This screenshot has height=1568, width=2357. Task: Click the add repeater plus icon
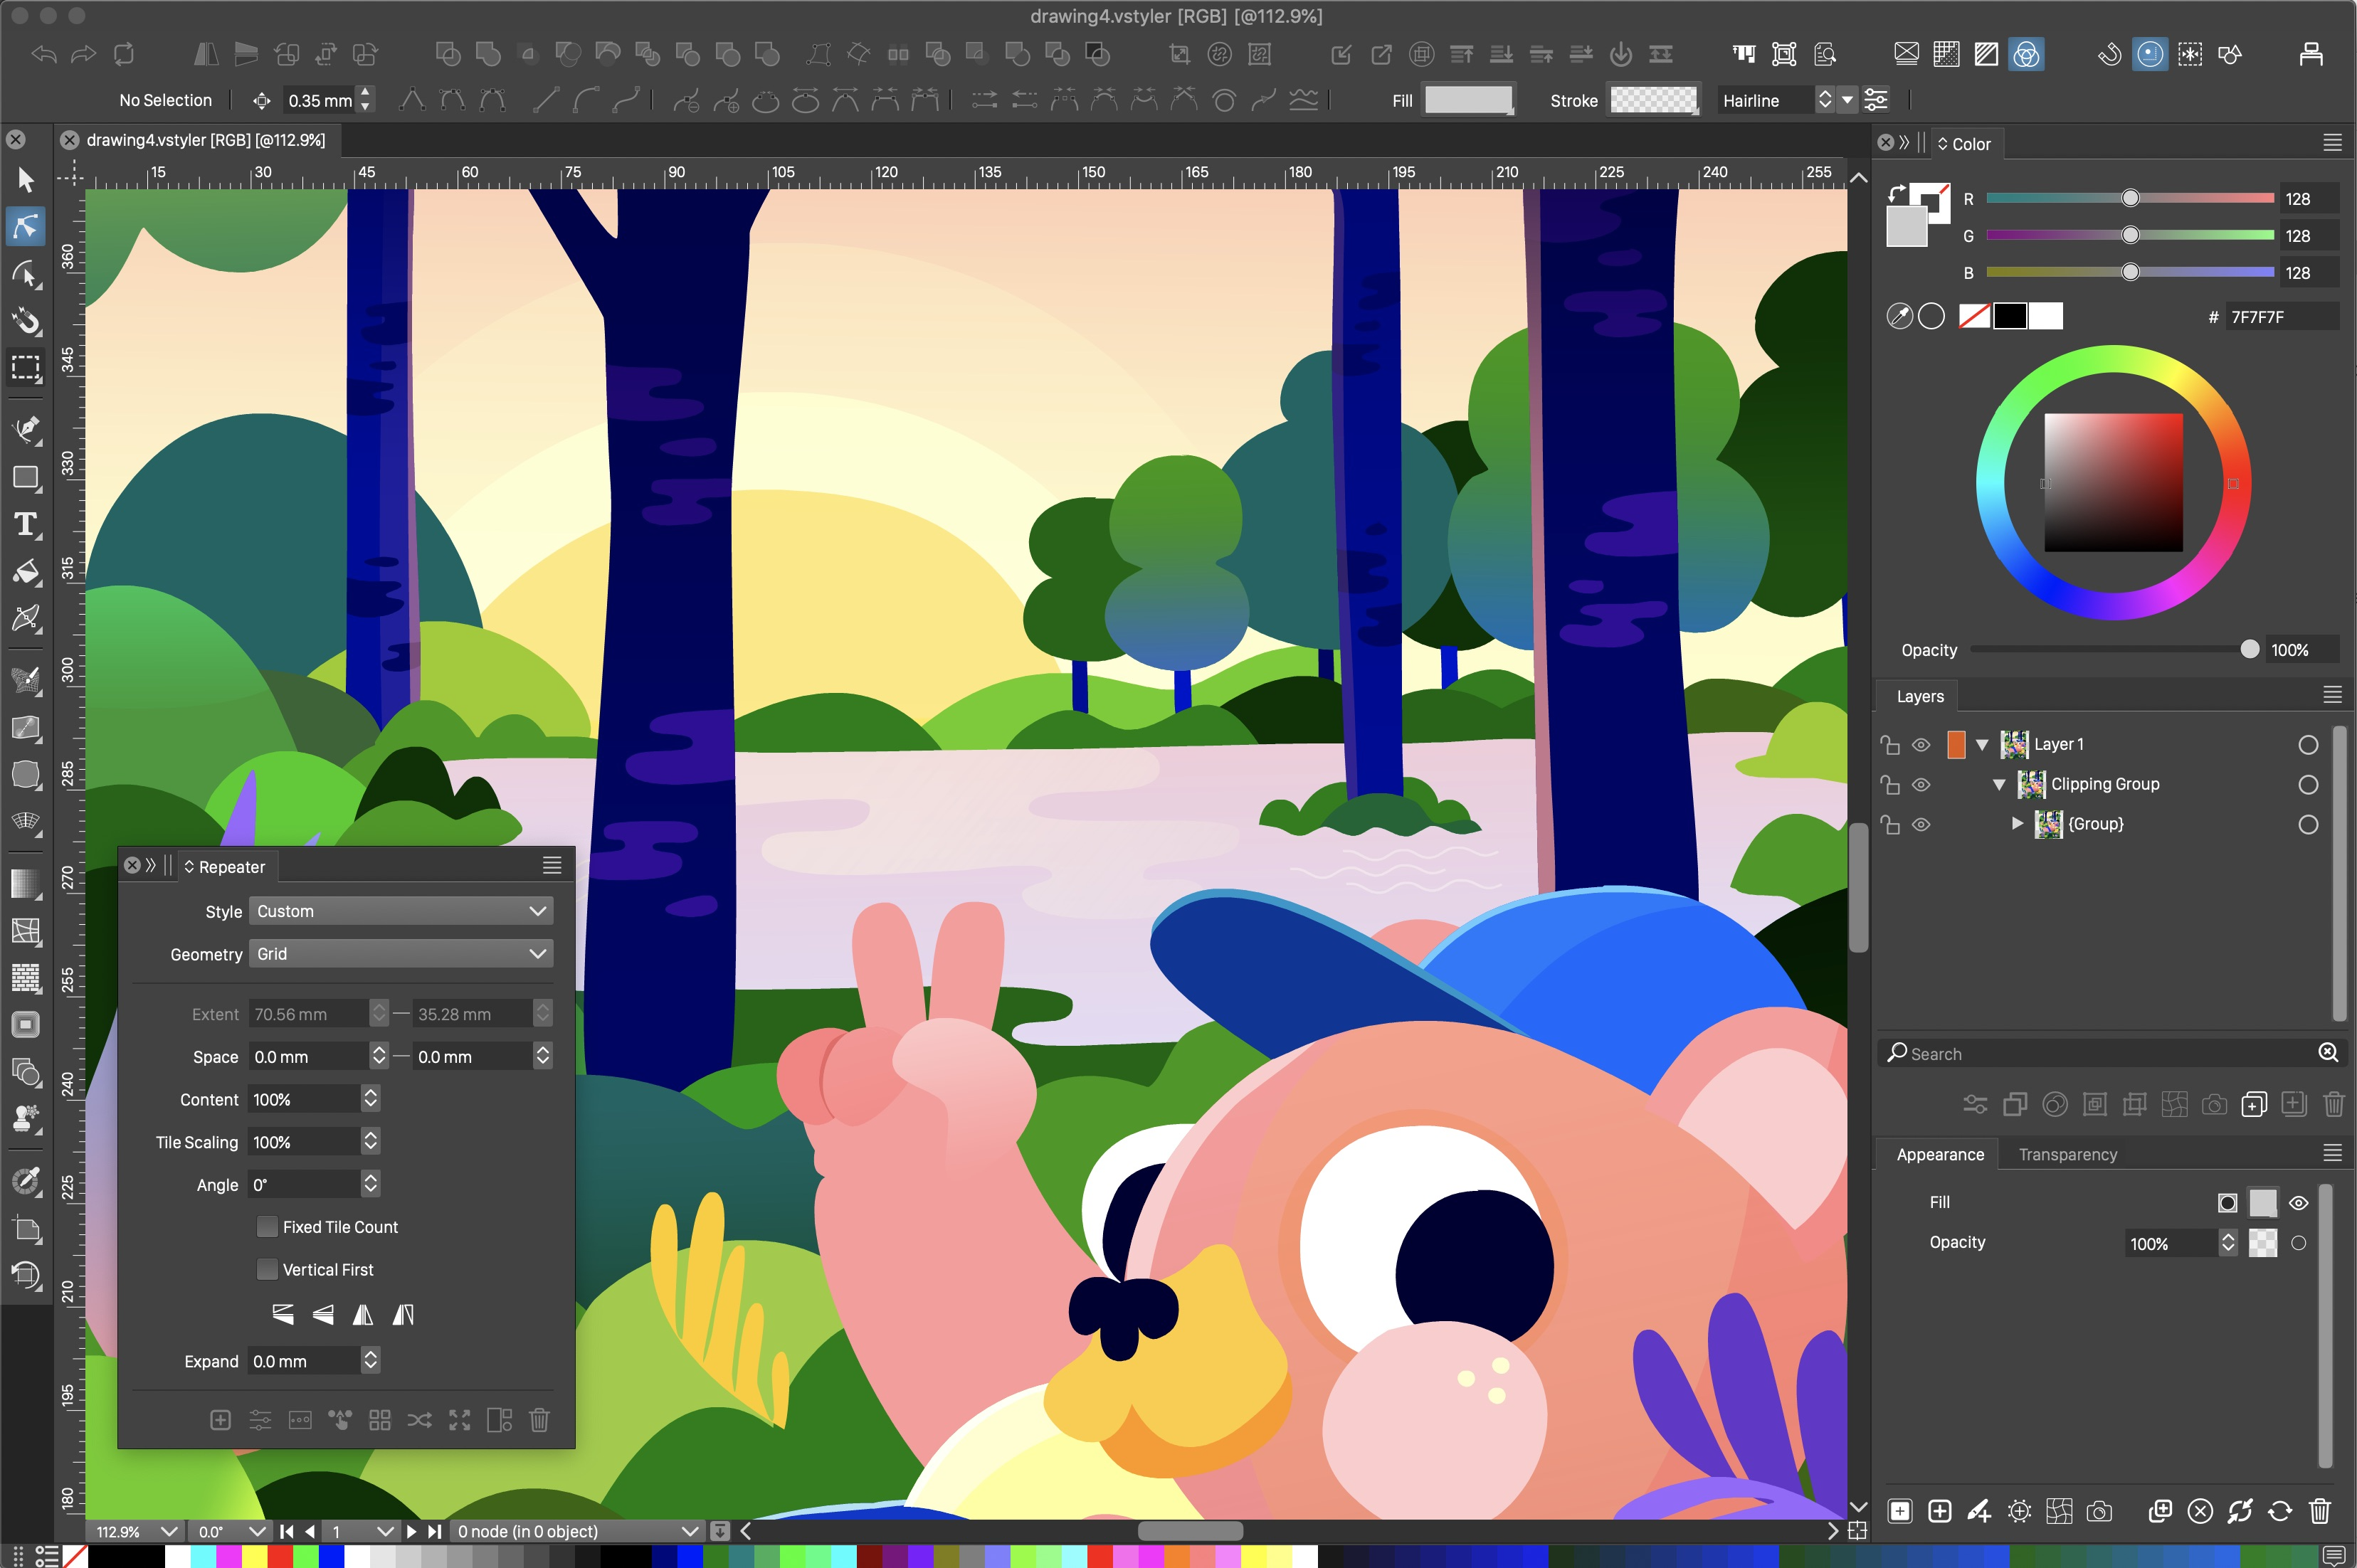tap(221, 1420)
